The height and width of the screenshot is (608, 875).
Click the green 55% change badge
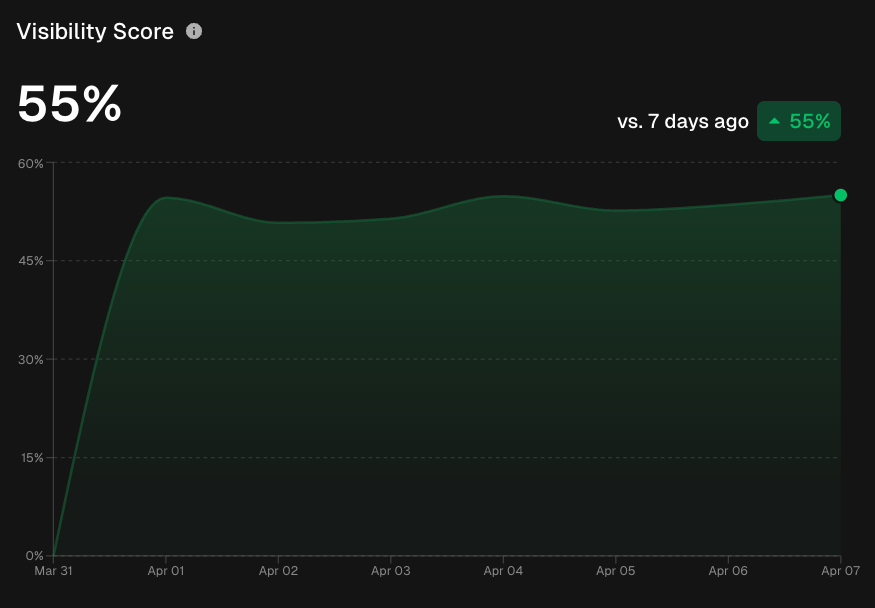click(799, 121)
